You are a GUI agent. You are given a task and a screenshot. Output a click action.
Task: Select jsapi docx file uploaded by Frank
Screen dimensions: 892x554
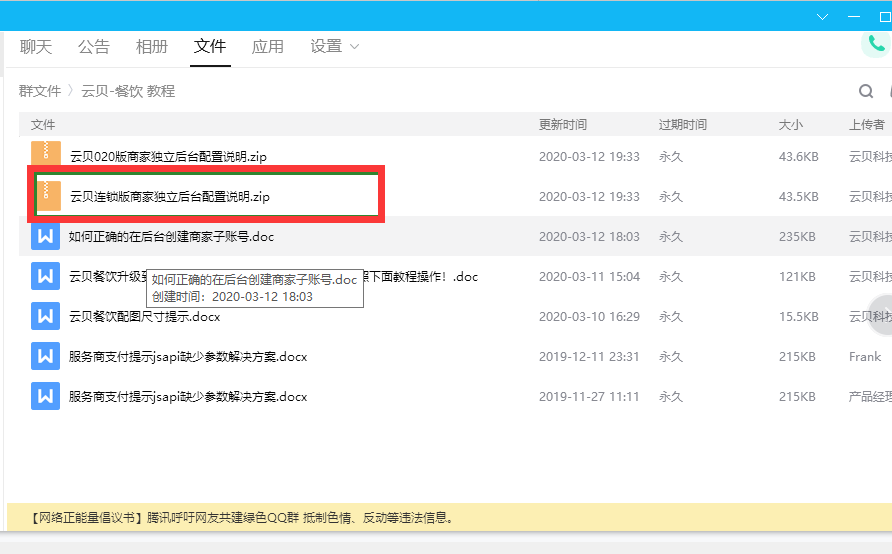[188, 357]
